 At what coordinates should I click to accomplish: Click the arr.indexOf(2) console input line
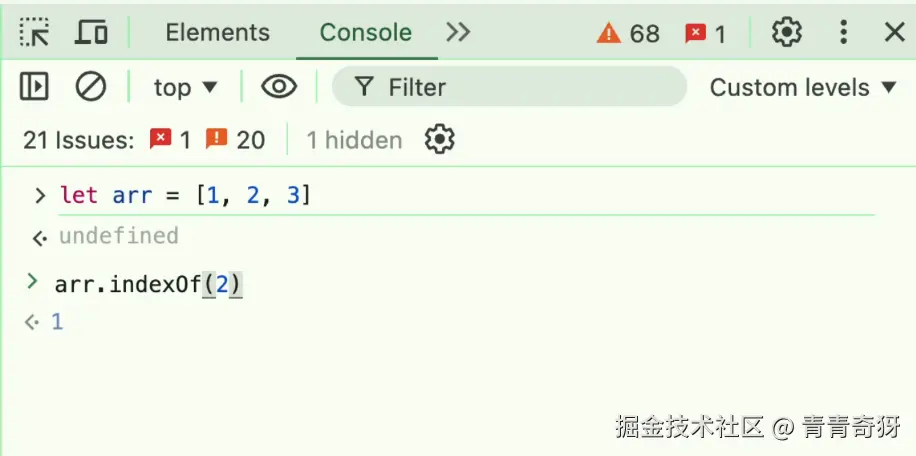coord(148,285)
